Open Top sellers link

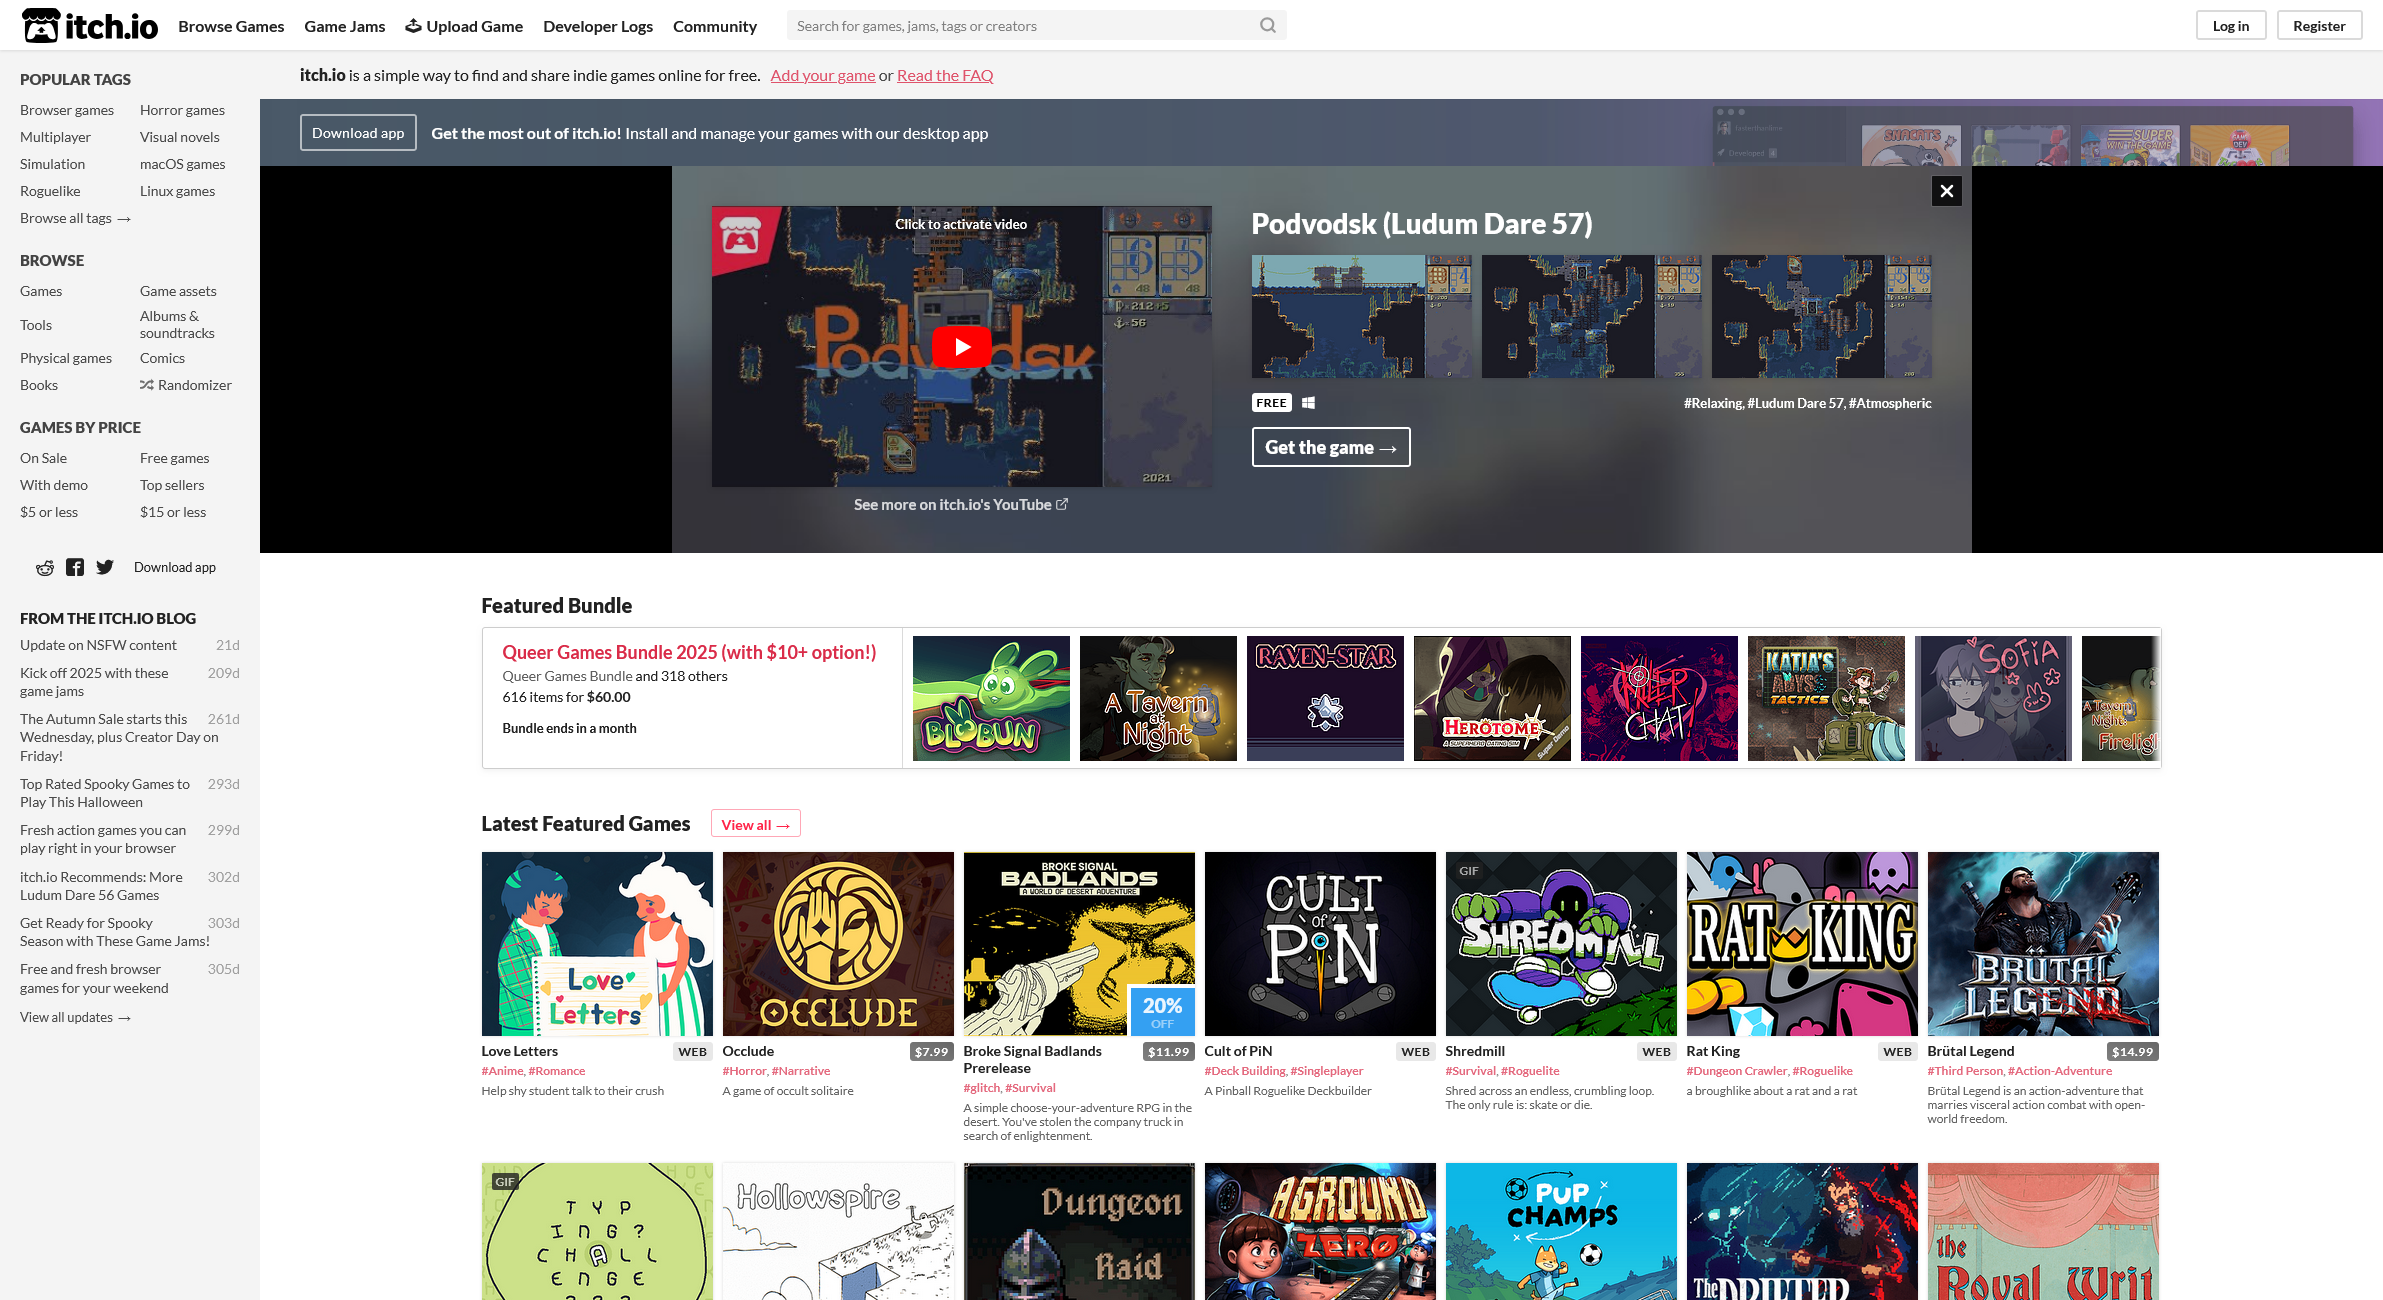(172, 485)
